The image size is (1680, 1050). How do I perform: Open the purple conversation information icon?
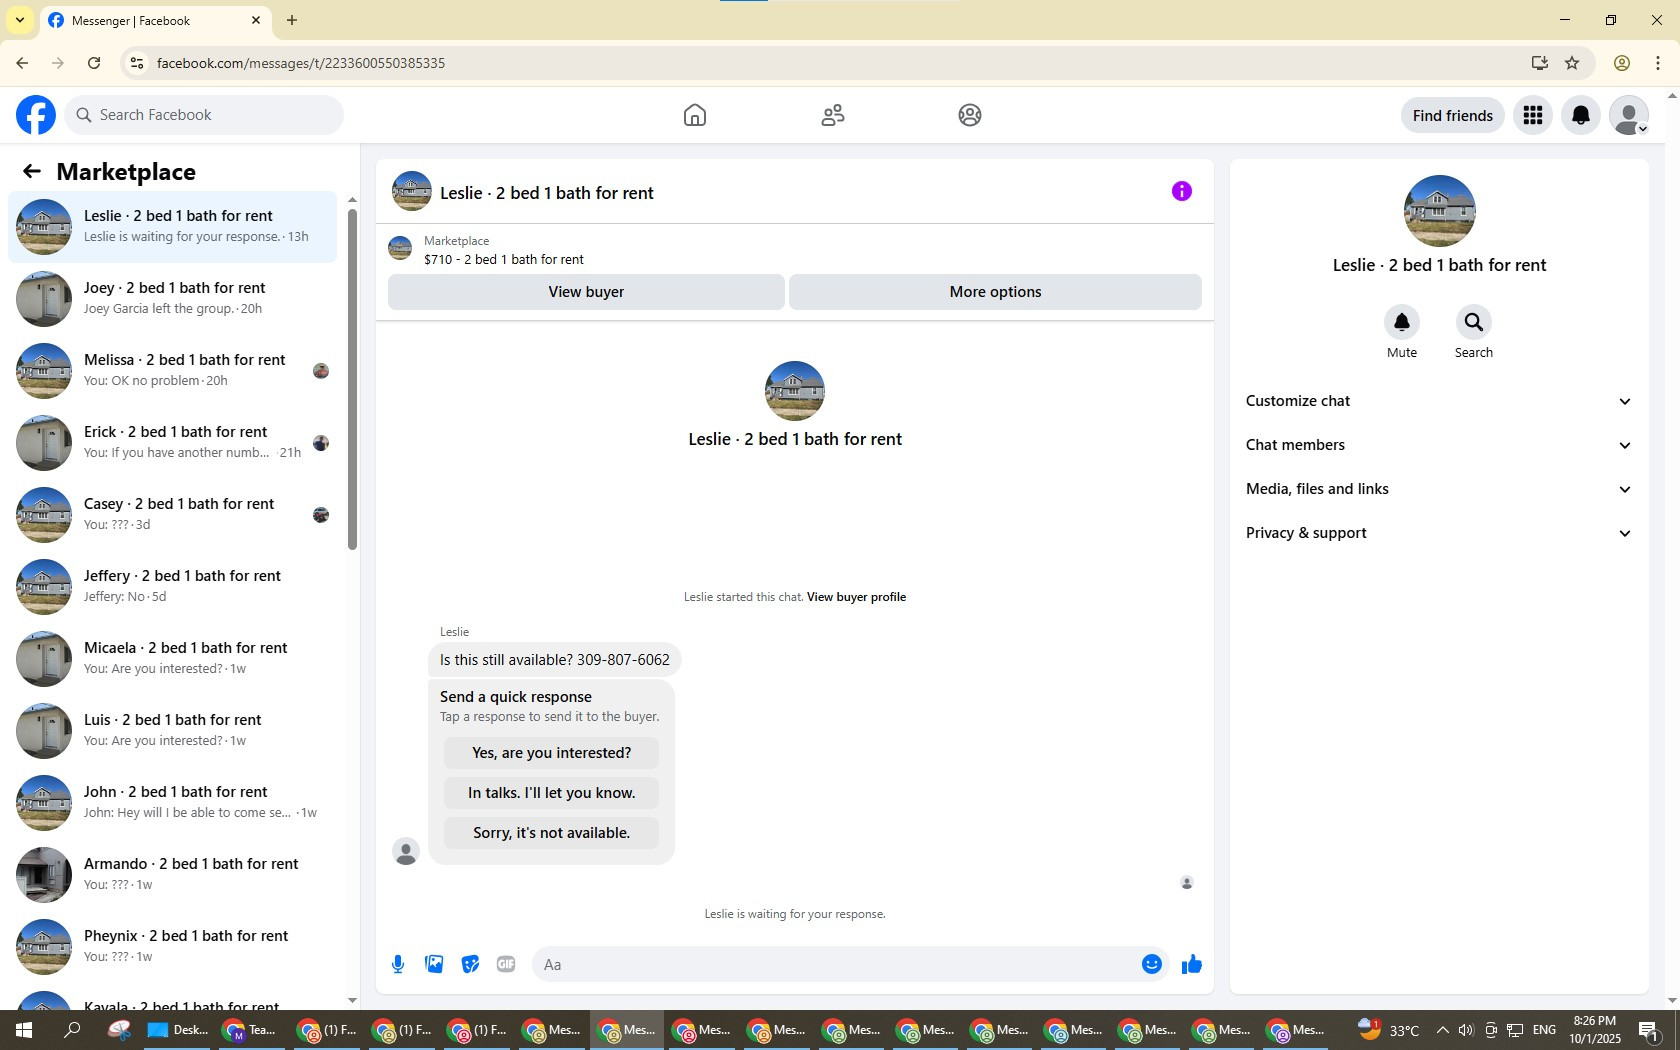point(1182,191)
